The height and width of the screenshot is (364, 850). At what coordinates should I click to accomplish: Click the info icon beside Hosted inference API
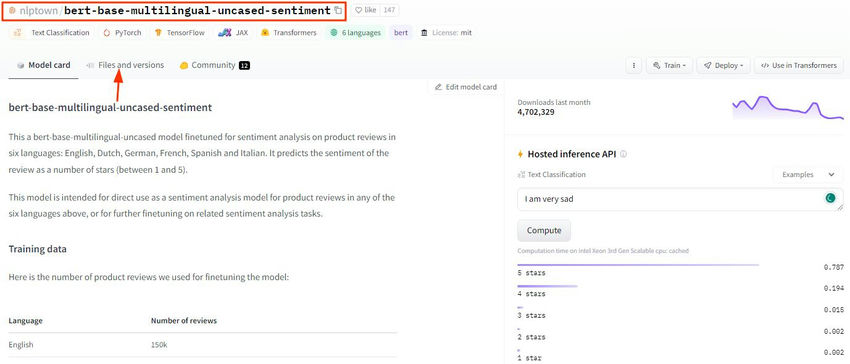click(x=623, y=154)
